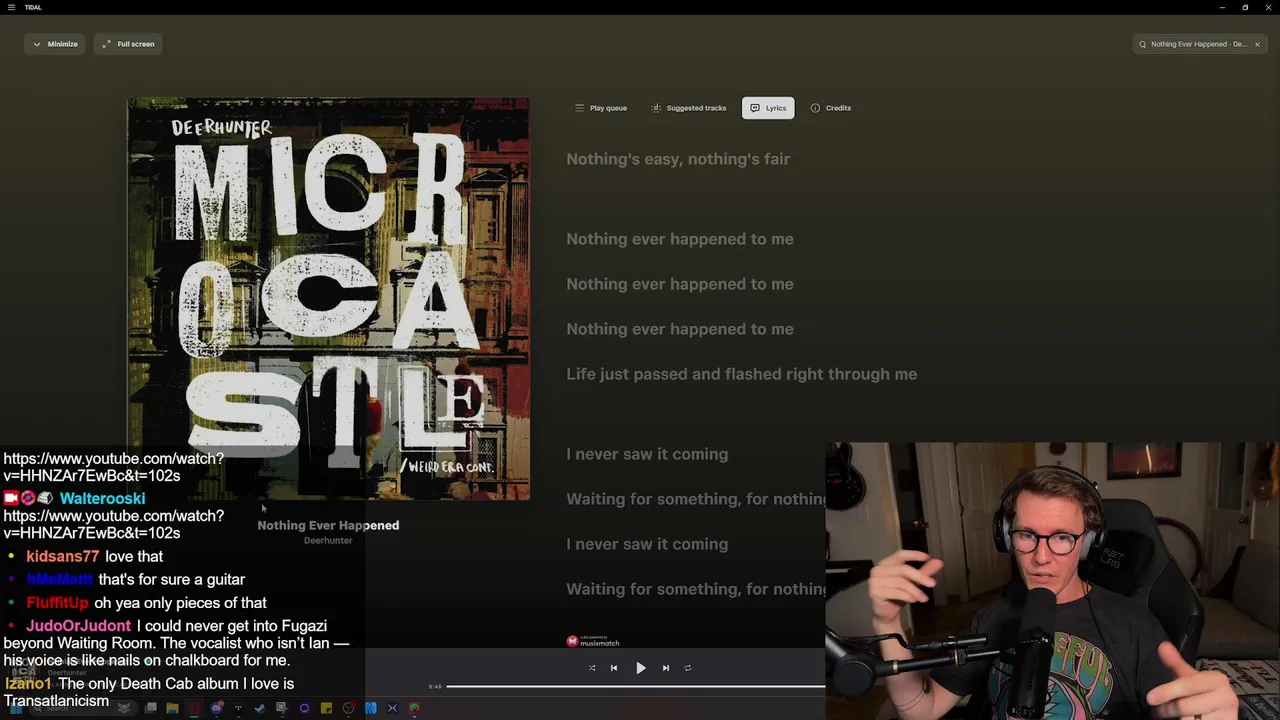Jump to lyric "Nothing's easy, nothing's fair"

(x=678, y=159)
